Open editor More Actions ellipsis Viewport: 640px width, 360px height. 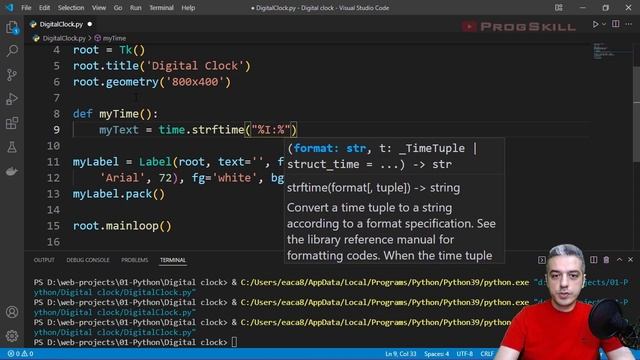click(x=629, y=24)
